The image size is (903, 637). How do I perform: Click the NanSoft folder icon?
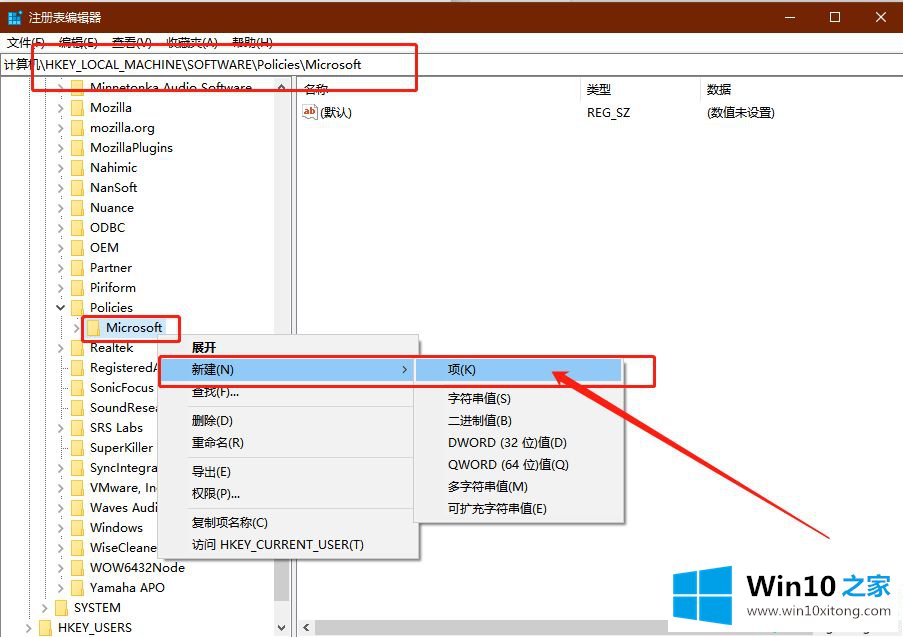pyautogui.click(x=77, y=188)
